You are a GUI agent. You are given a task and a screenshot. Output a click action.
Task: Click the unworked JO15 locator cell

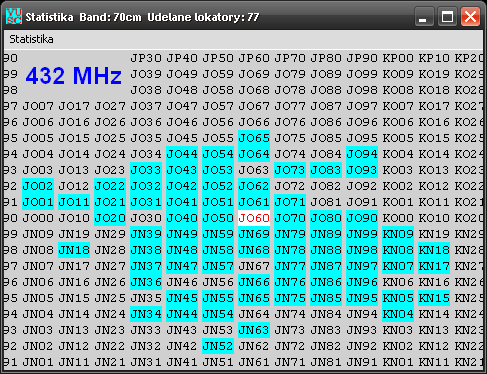74,138
